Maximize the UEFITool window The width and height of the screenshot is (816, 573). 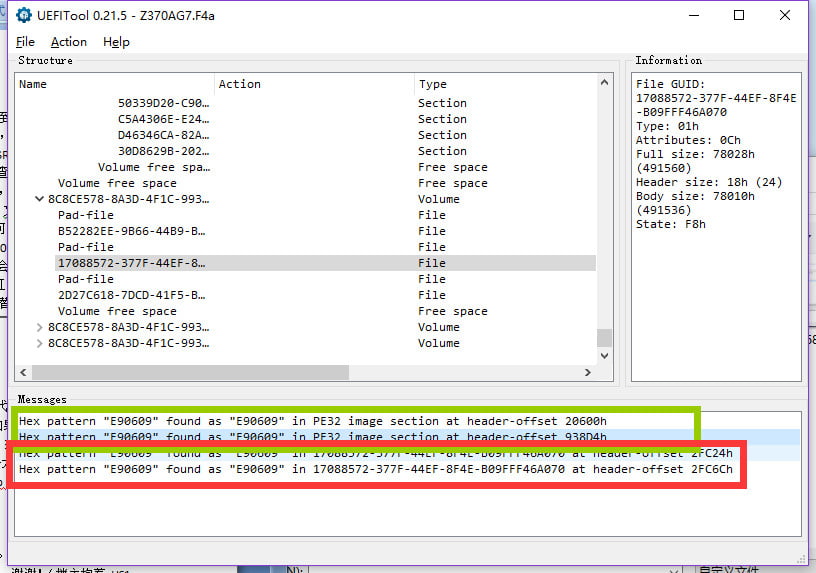[739, 15]
